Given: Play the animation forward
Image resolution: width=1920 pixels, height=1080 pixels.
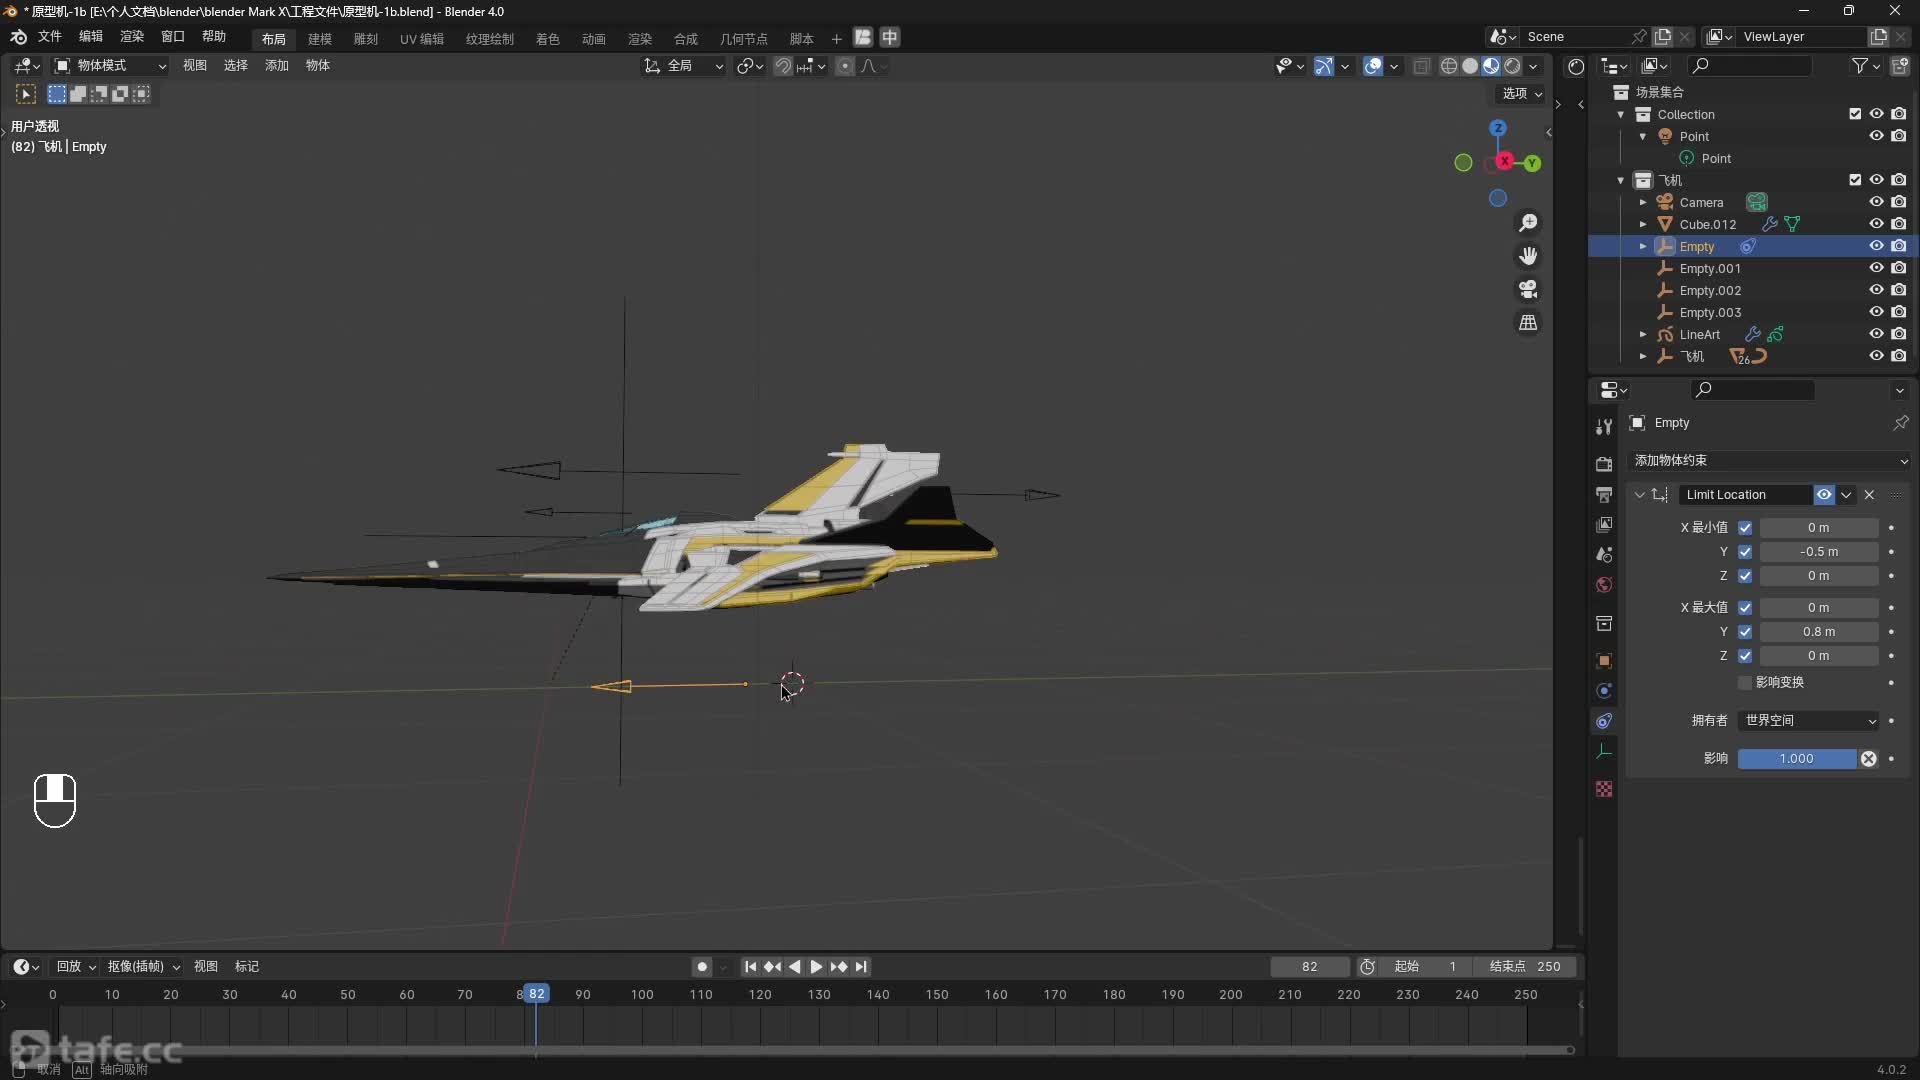Looking at the screenshot, I should pyautogui.click(x=816, y=967).
